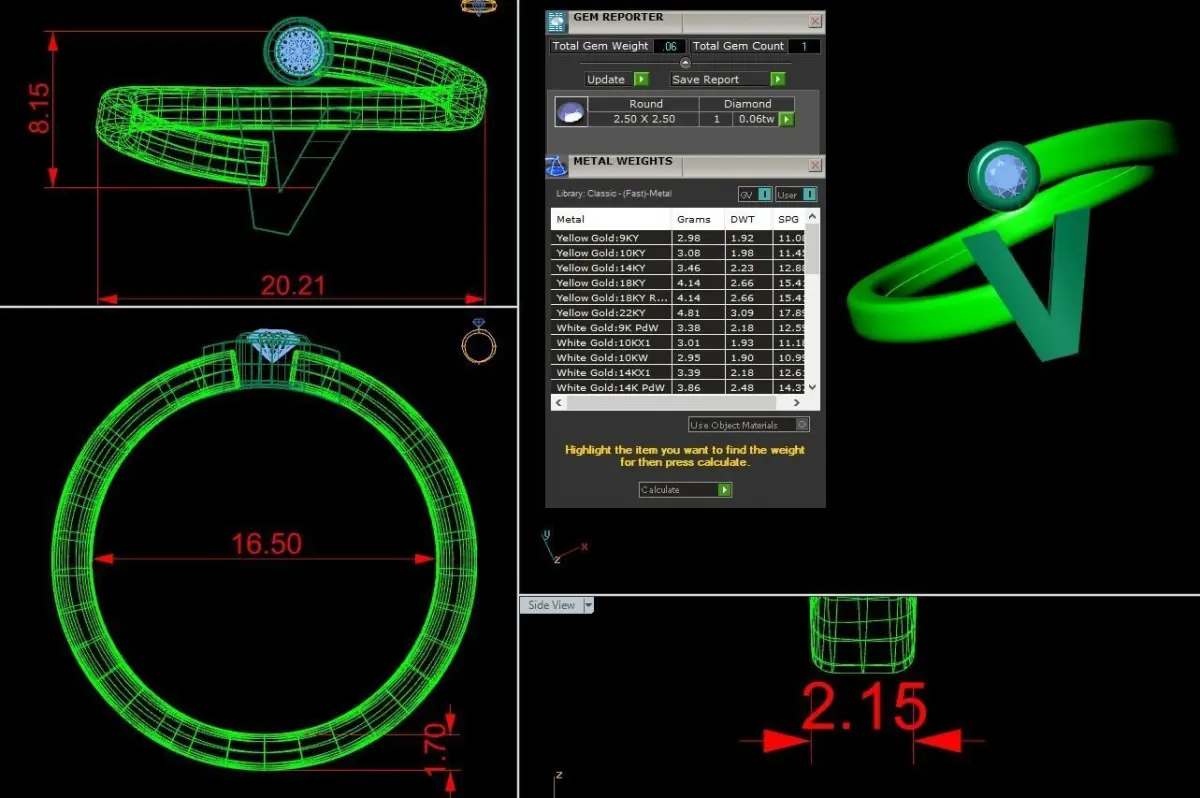This screenshot has width=1200, height=798.
Task: Click the green arrow on Calculate
Action: pos(725,490)
